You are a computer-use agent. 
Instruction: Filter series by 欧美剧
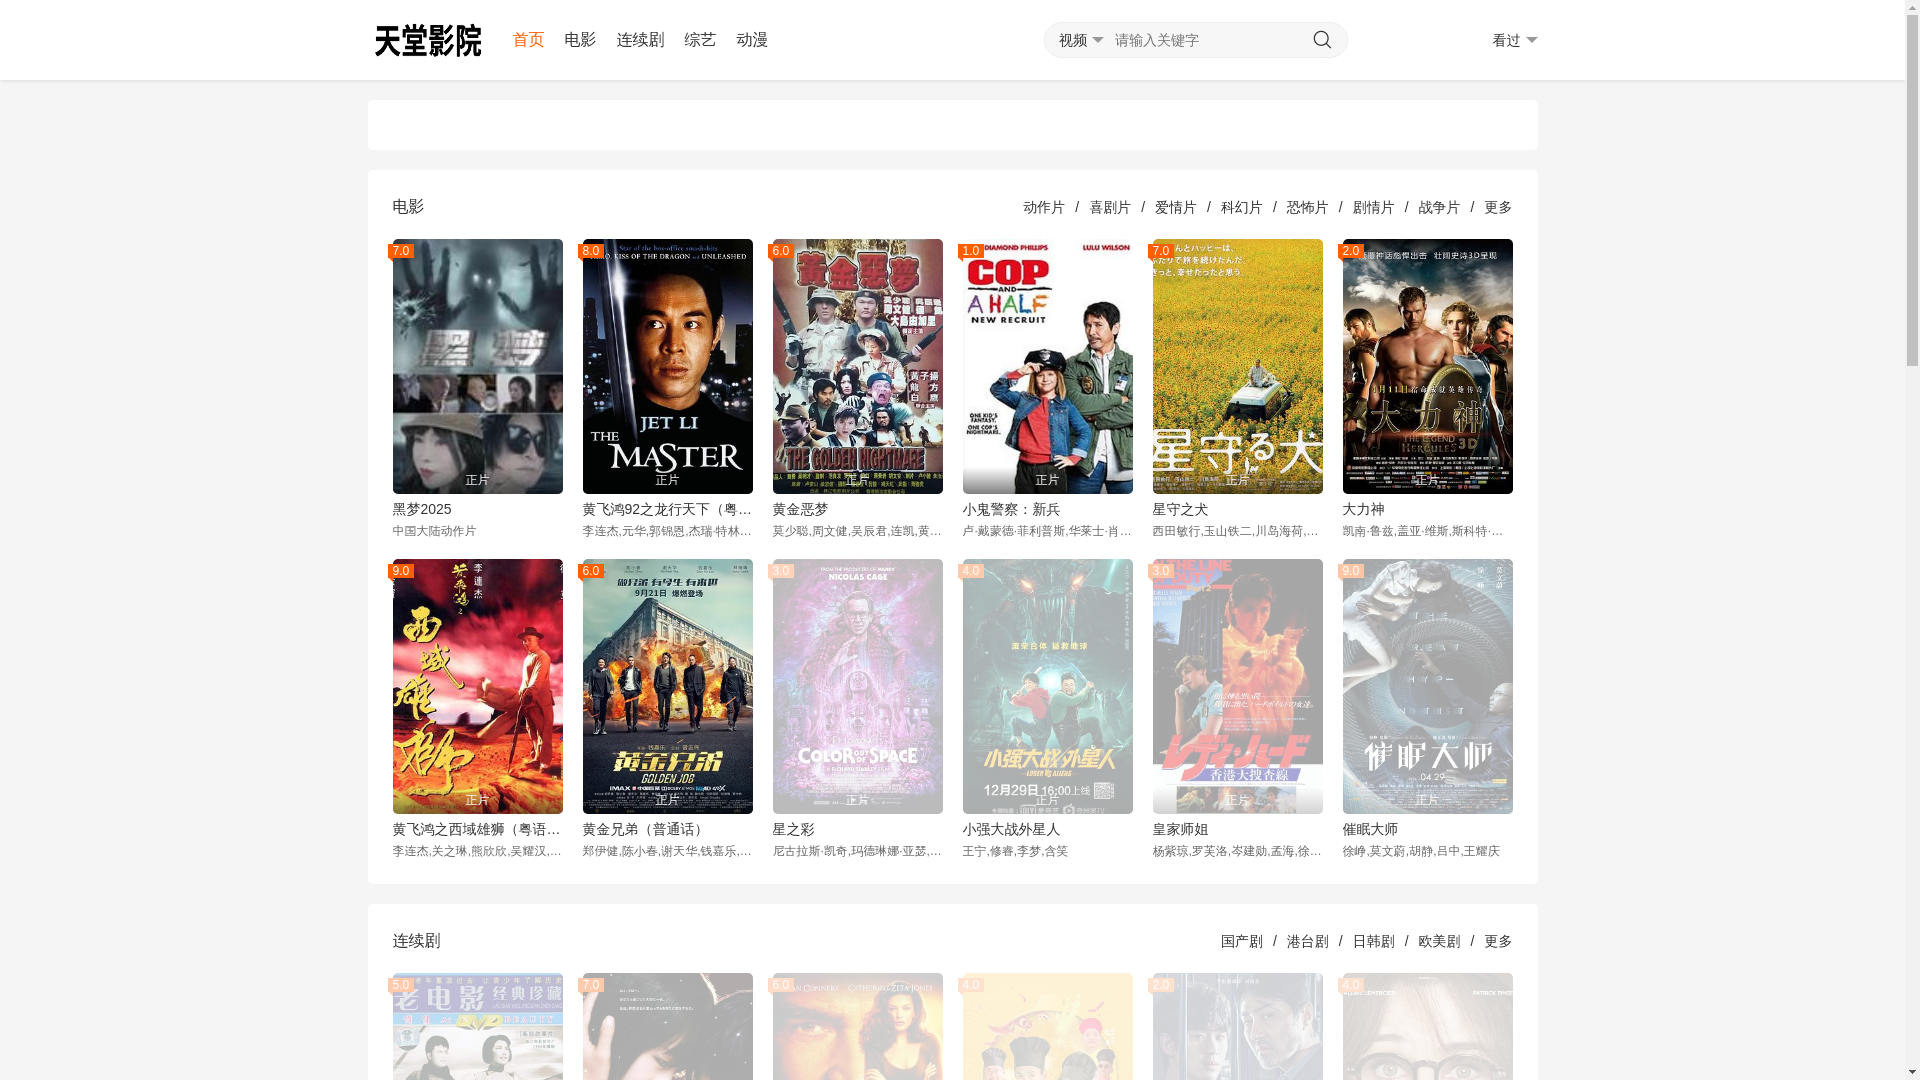click(x=1440, y=941)
